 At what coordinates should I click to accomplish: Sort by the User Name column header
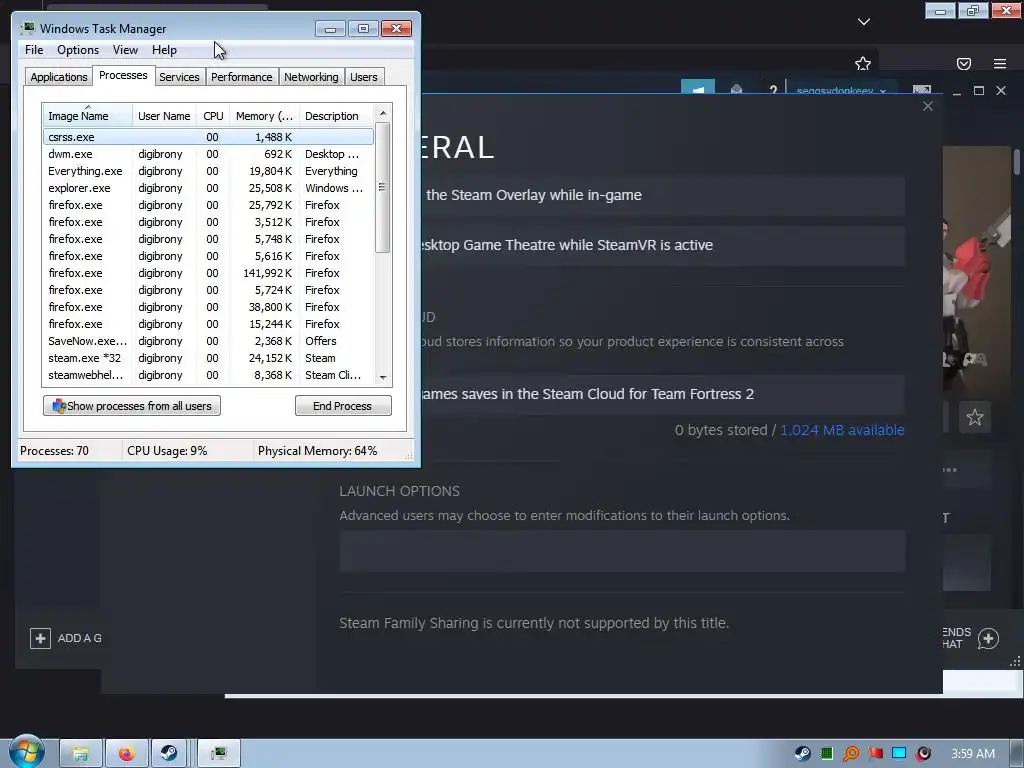pos(164,116)
